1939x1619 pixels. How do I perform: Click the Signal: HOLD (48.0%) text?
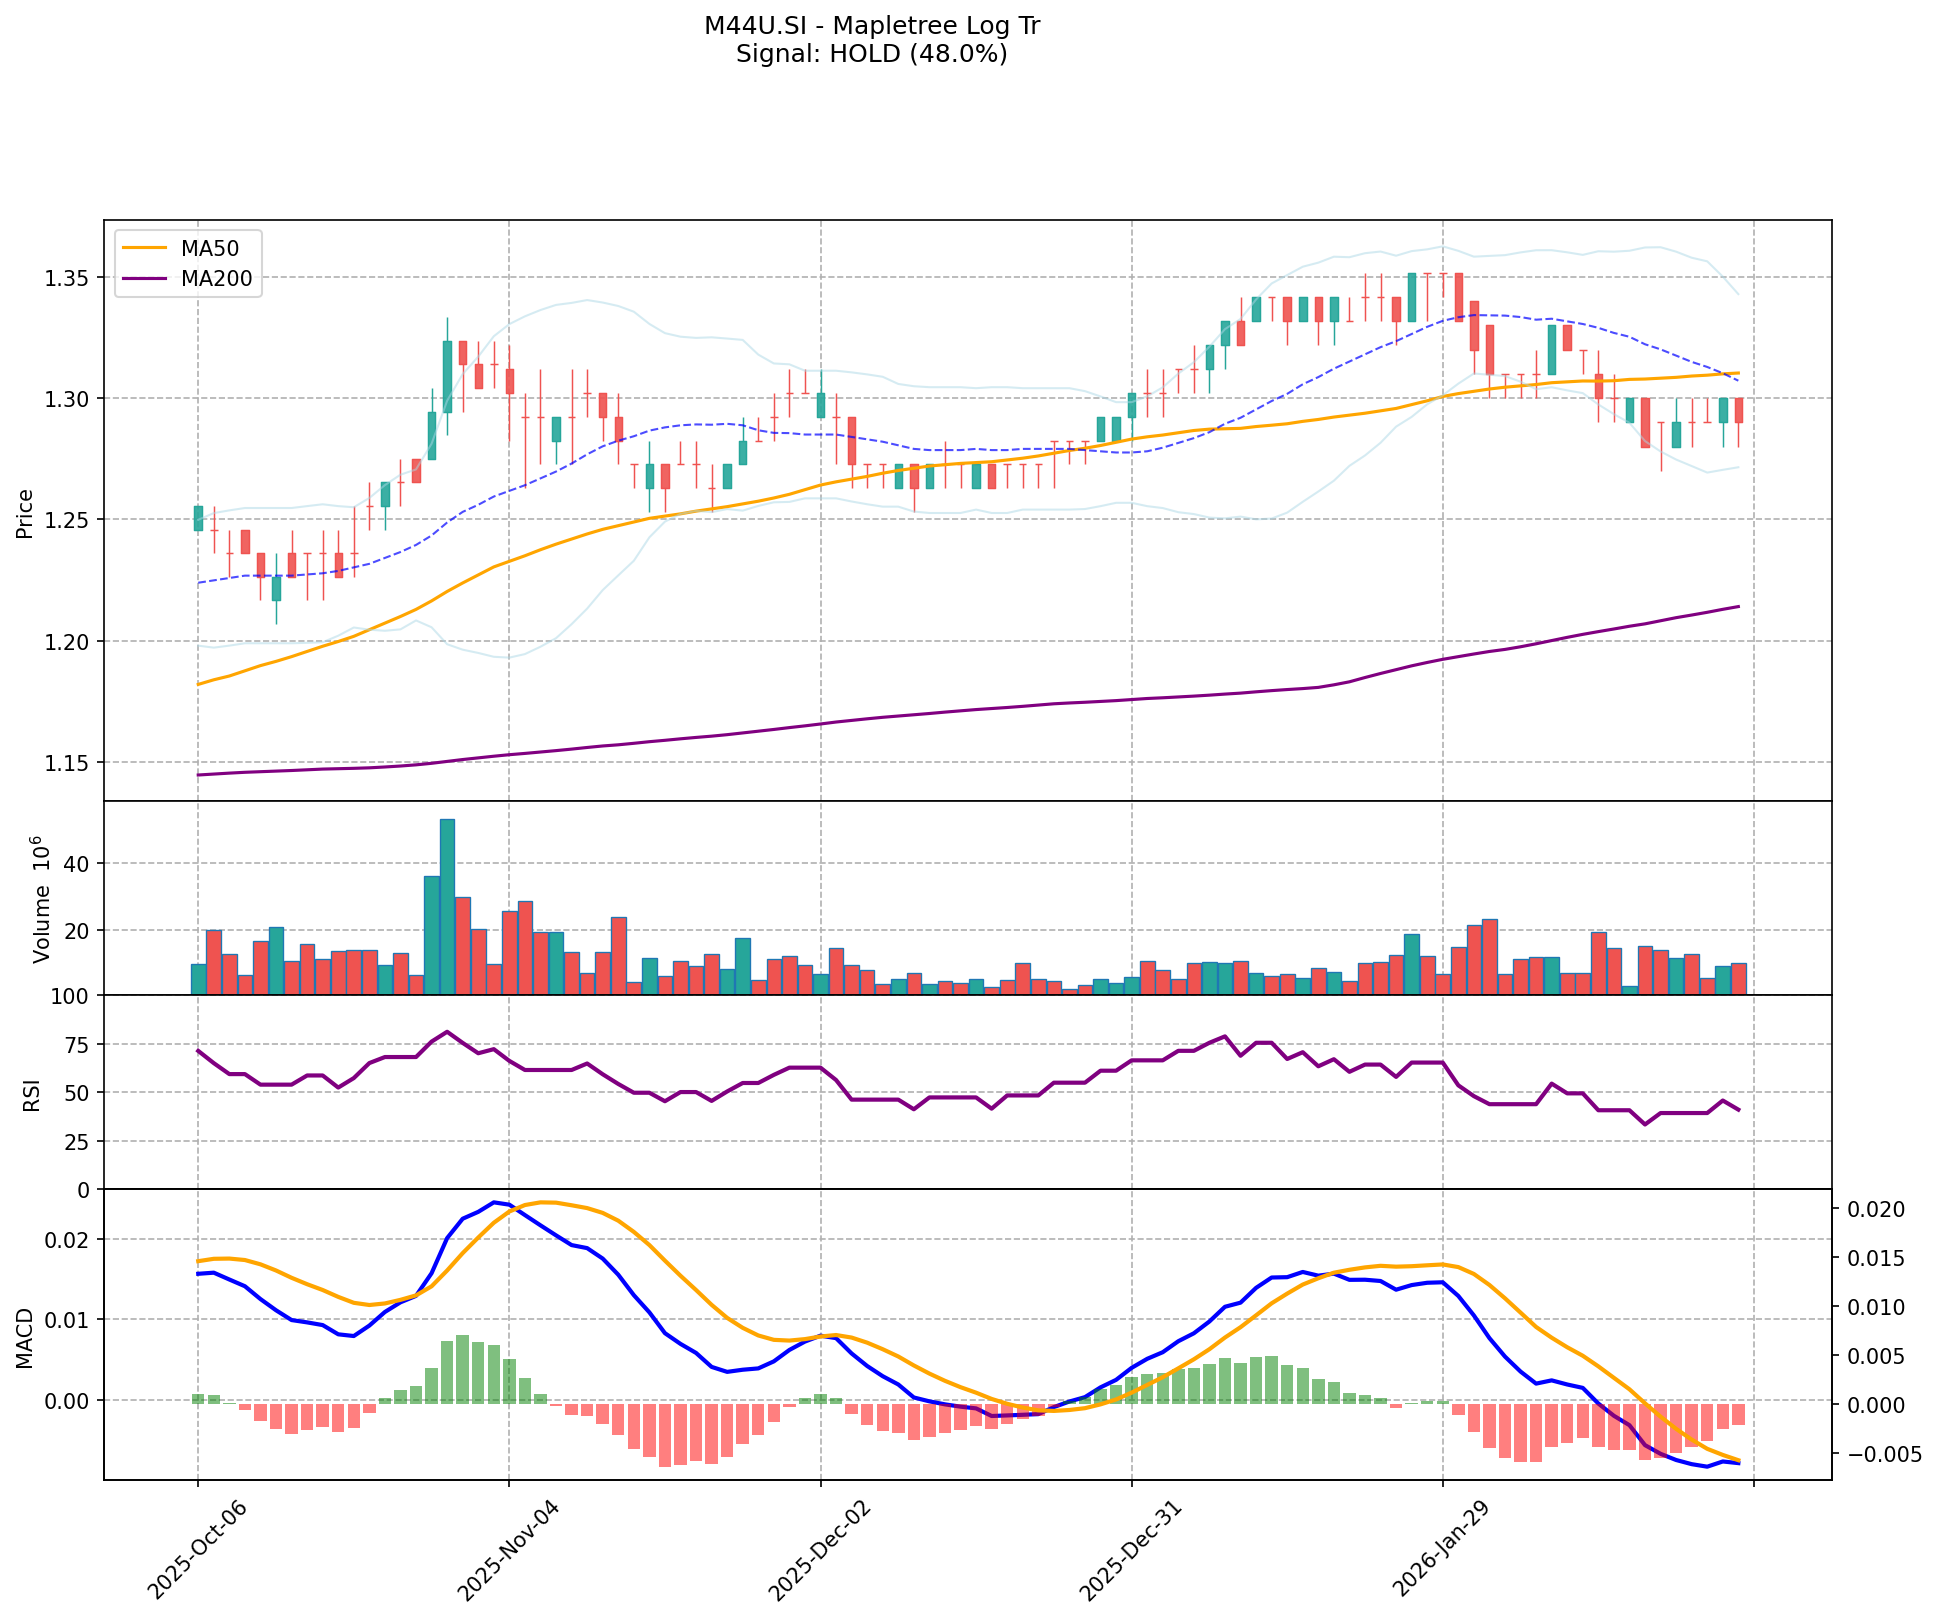(x=871, y=55)
